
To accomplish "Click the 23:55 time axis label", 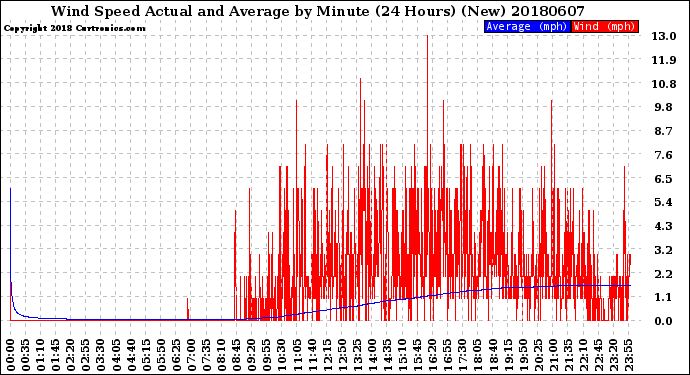I will coord(629,355).
